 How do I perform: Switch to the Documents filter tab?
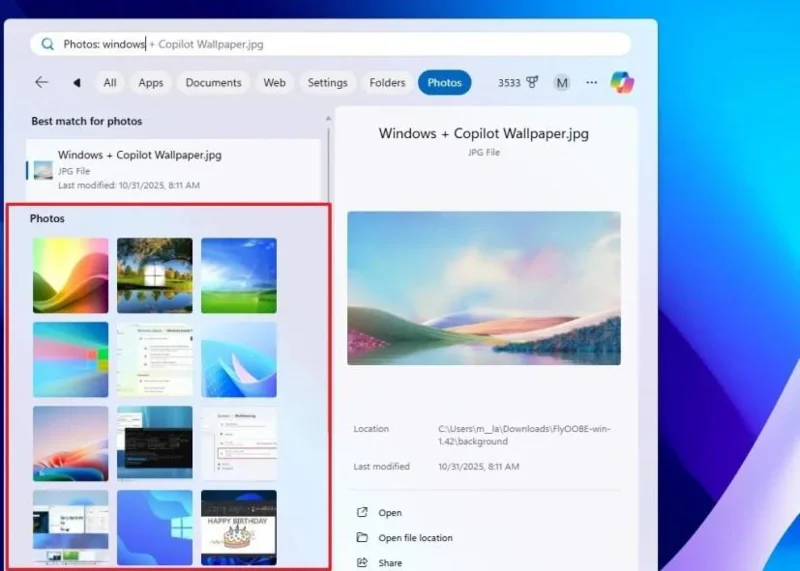click(213, 83)
